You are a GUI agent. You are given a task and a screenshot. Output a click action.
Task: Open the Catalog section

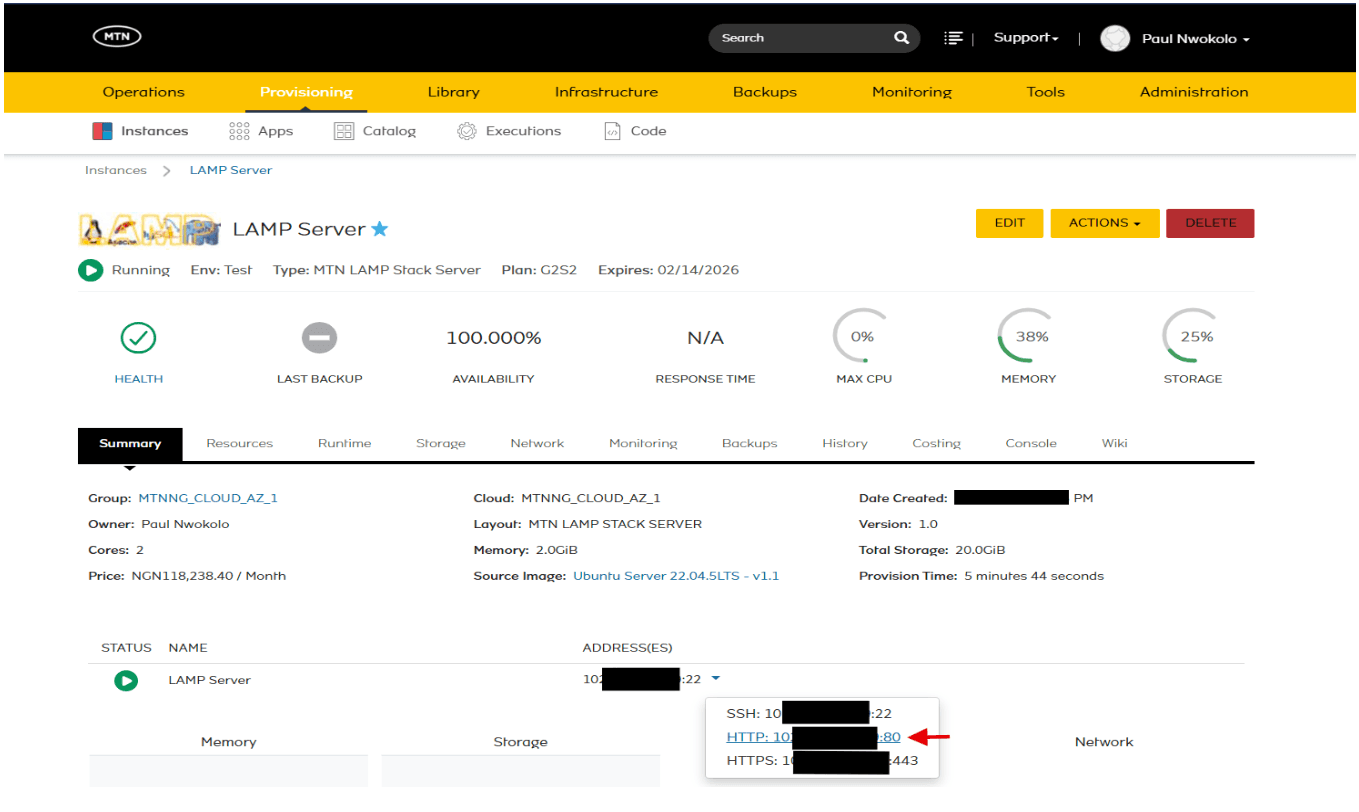[375, 131]
